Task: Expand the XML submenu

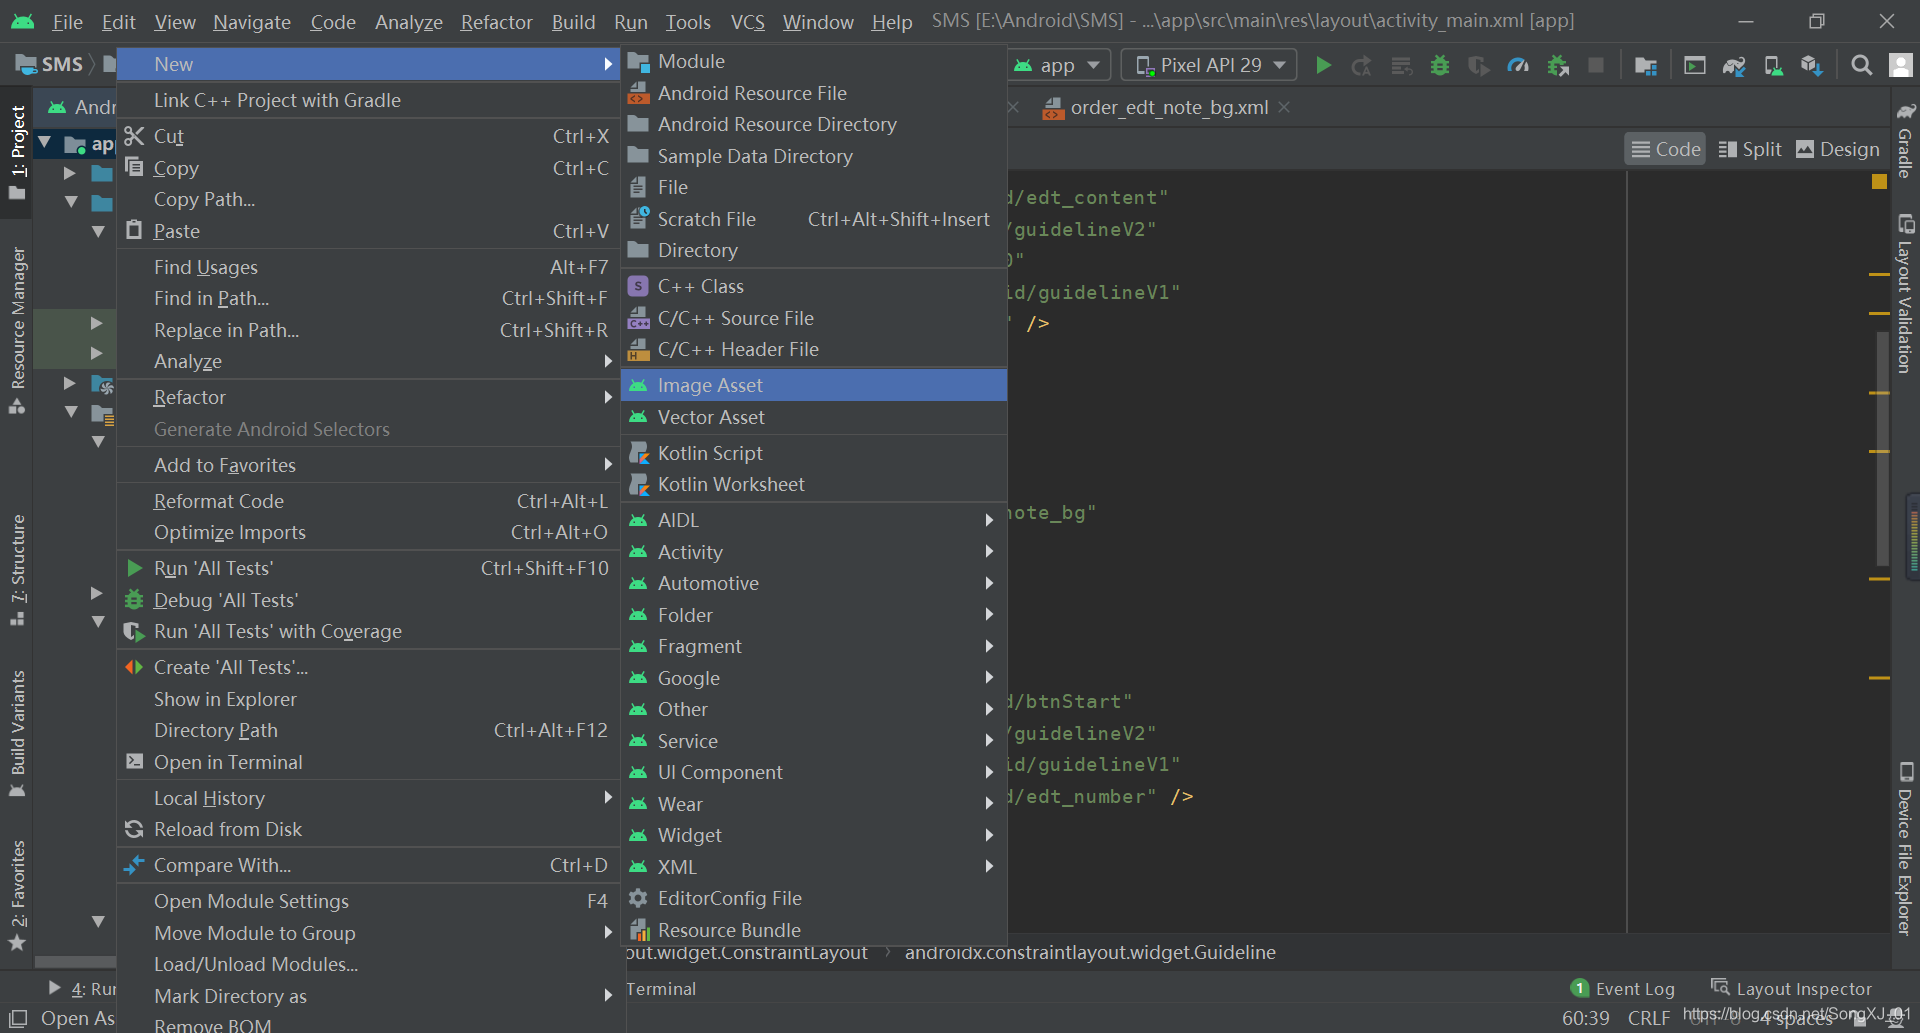Action: (813, 867)
